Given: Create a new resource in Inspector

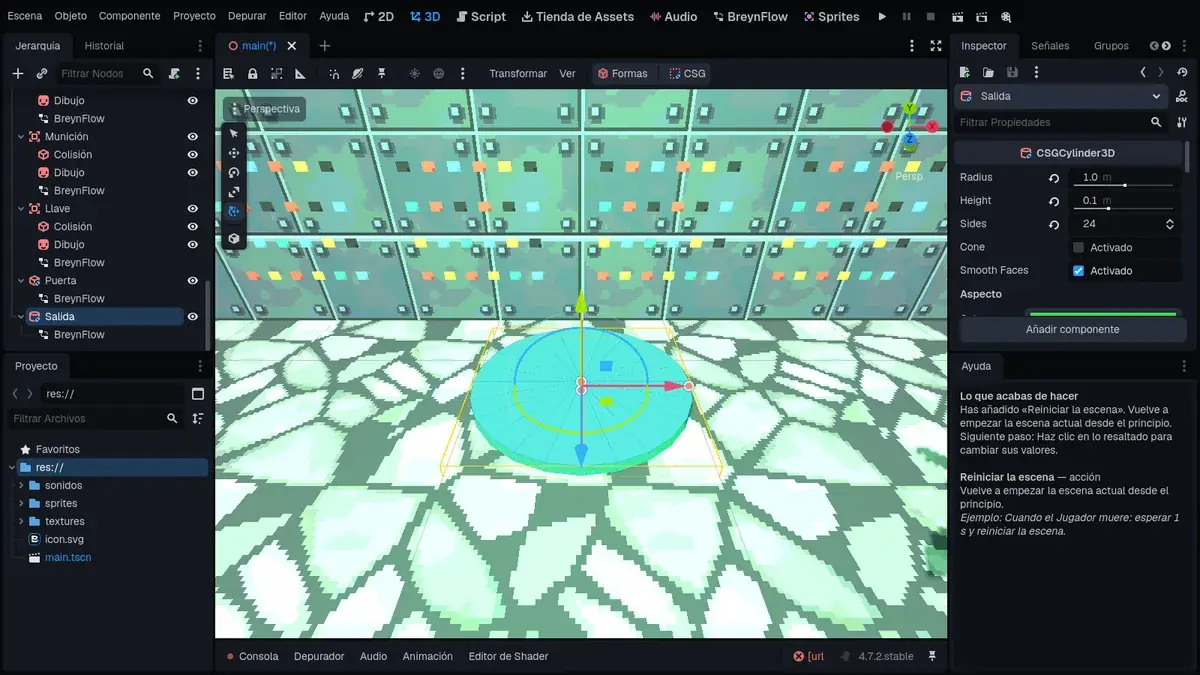Looking at the screenshot, I should coord(965,72).
